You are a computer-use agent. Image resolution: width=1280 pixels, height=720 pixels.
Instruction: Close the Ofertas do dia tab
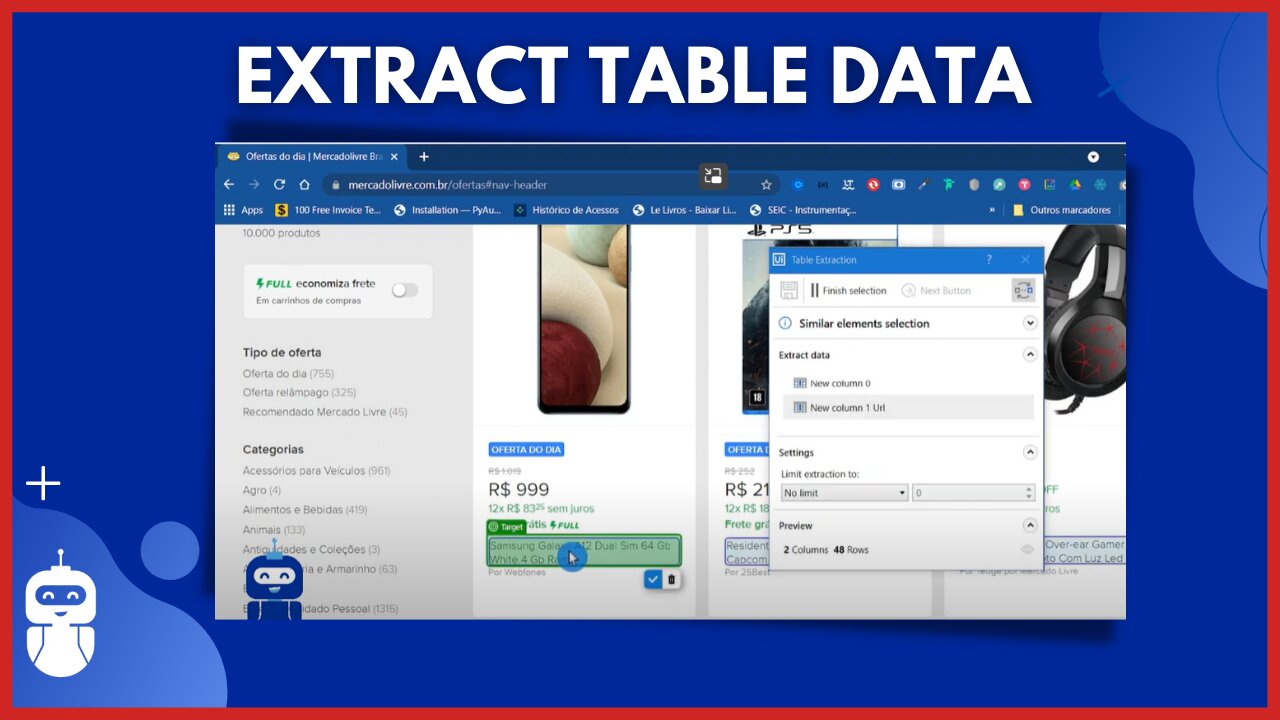pyautogui.click(x=394, y=157)
